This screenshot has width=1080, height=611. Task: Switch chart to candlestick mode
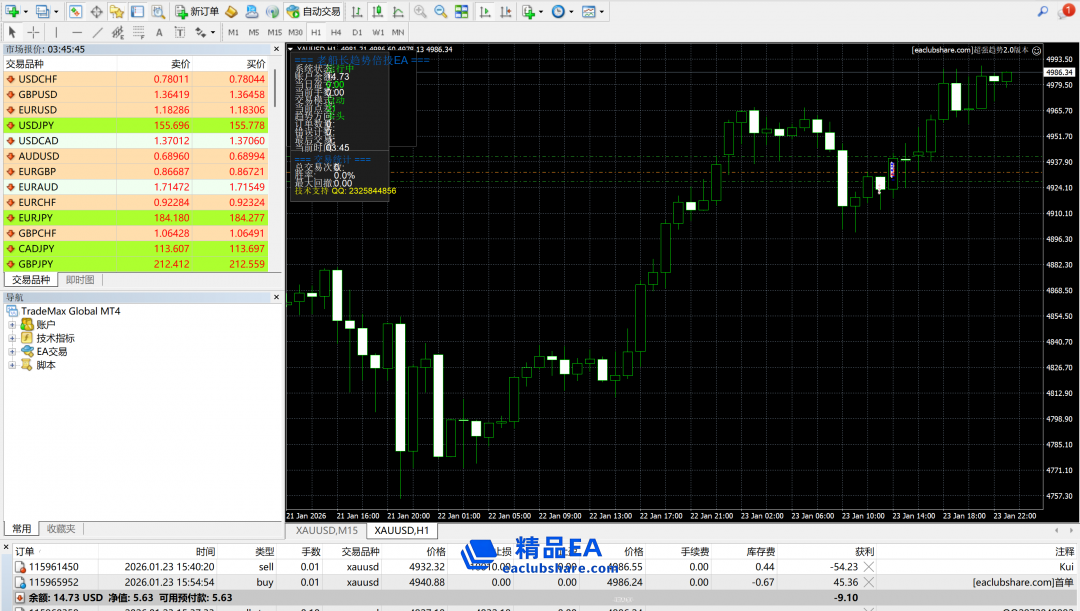tap(377, 12)
